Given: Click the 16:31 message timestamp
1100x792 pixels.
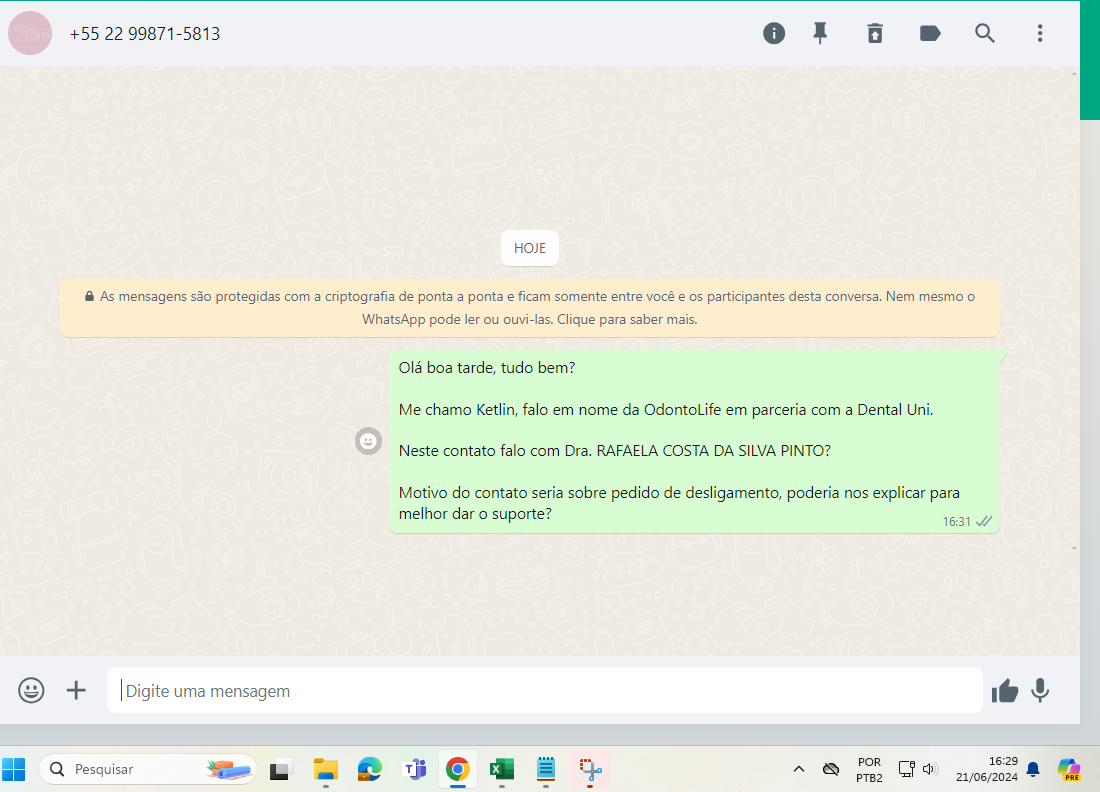Looking at the screenshot, I should [956, 521].
